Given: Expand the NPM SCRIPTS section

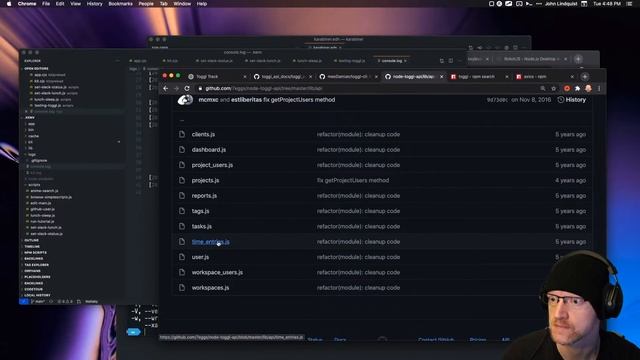Looking at the screenshot, I should [x=35, y=253].
